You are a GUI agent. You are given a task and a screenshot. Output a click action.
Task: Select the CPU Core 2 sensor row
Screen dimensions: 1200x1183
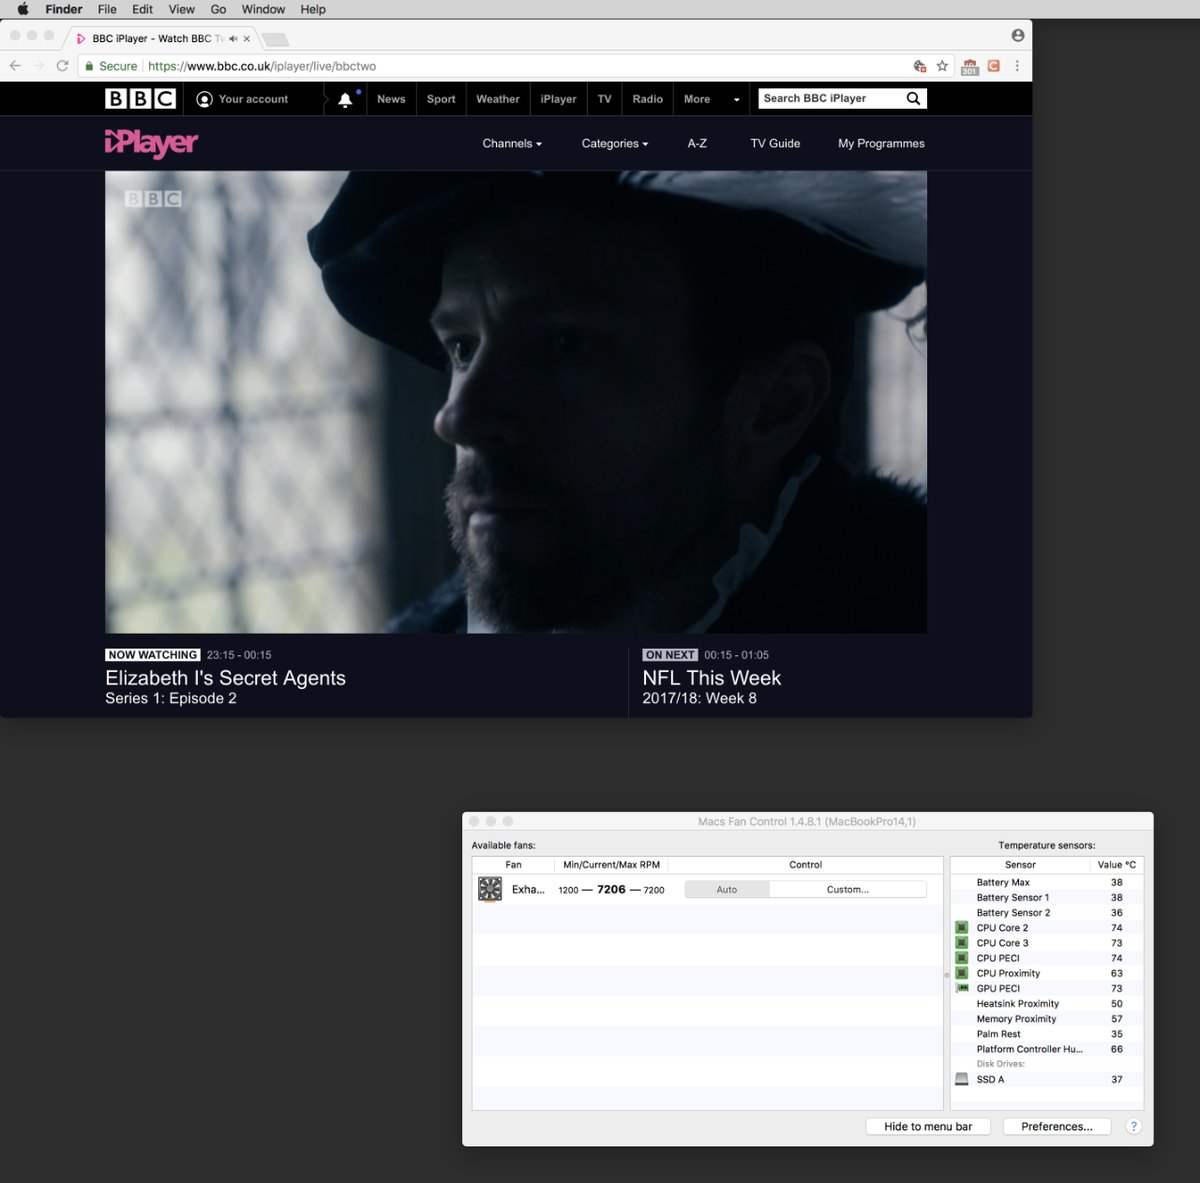point(1046,928)
